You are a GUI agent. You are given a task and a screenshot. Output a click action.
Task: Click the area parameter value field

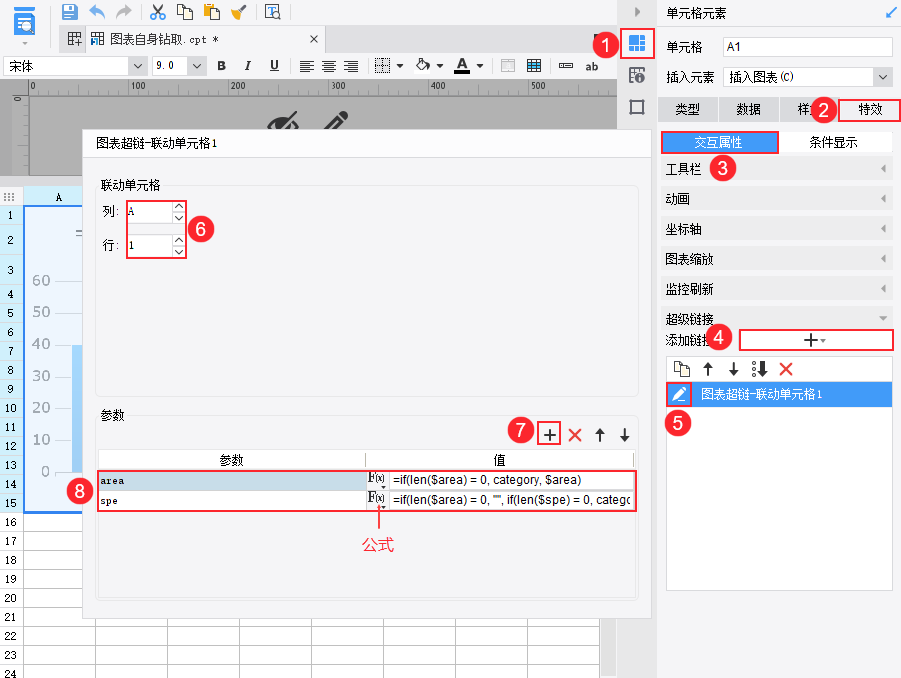(511, 480)
